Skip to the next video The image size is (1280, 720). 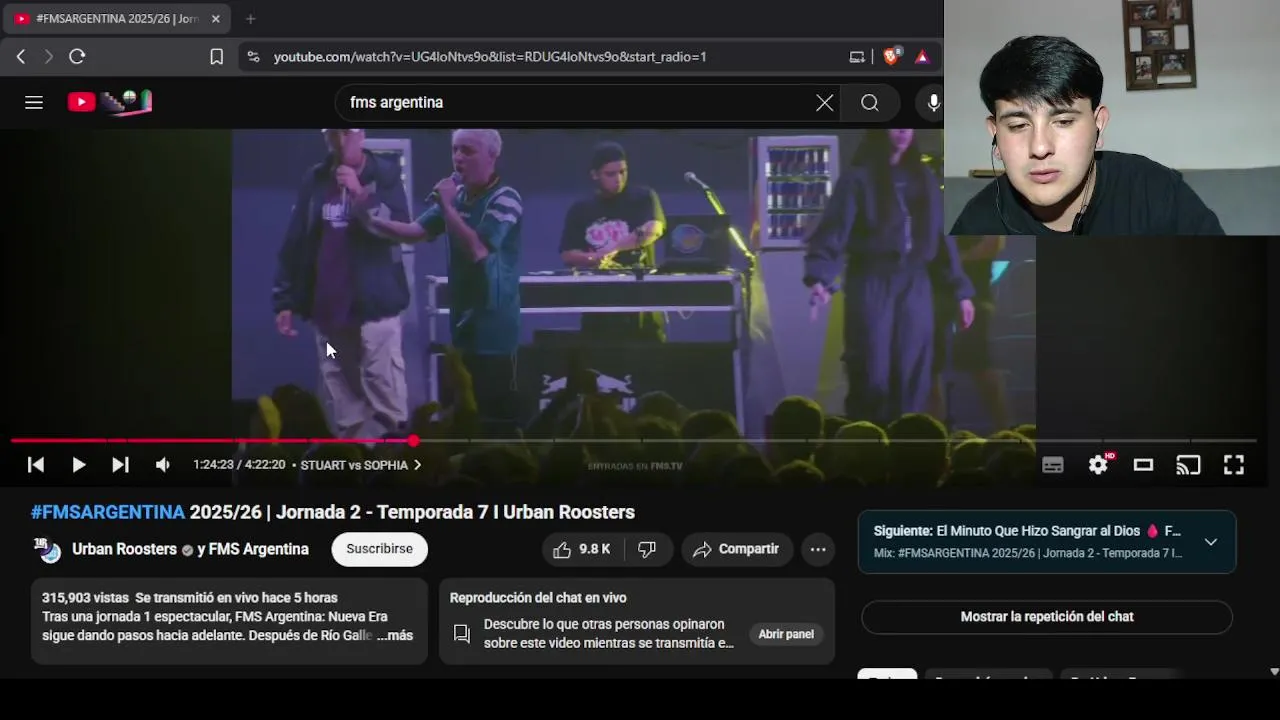click(x=120, y=465)
